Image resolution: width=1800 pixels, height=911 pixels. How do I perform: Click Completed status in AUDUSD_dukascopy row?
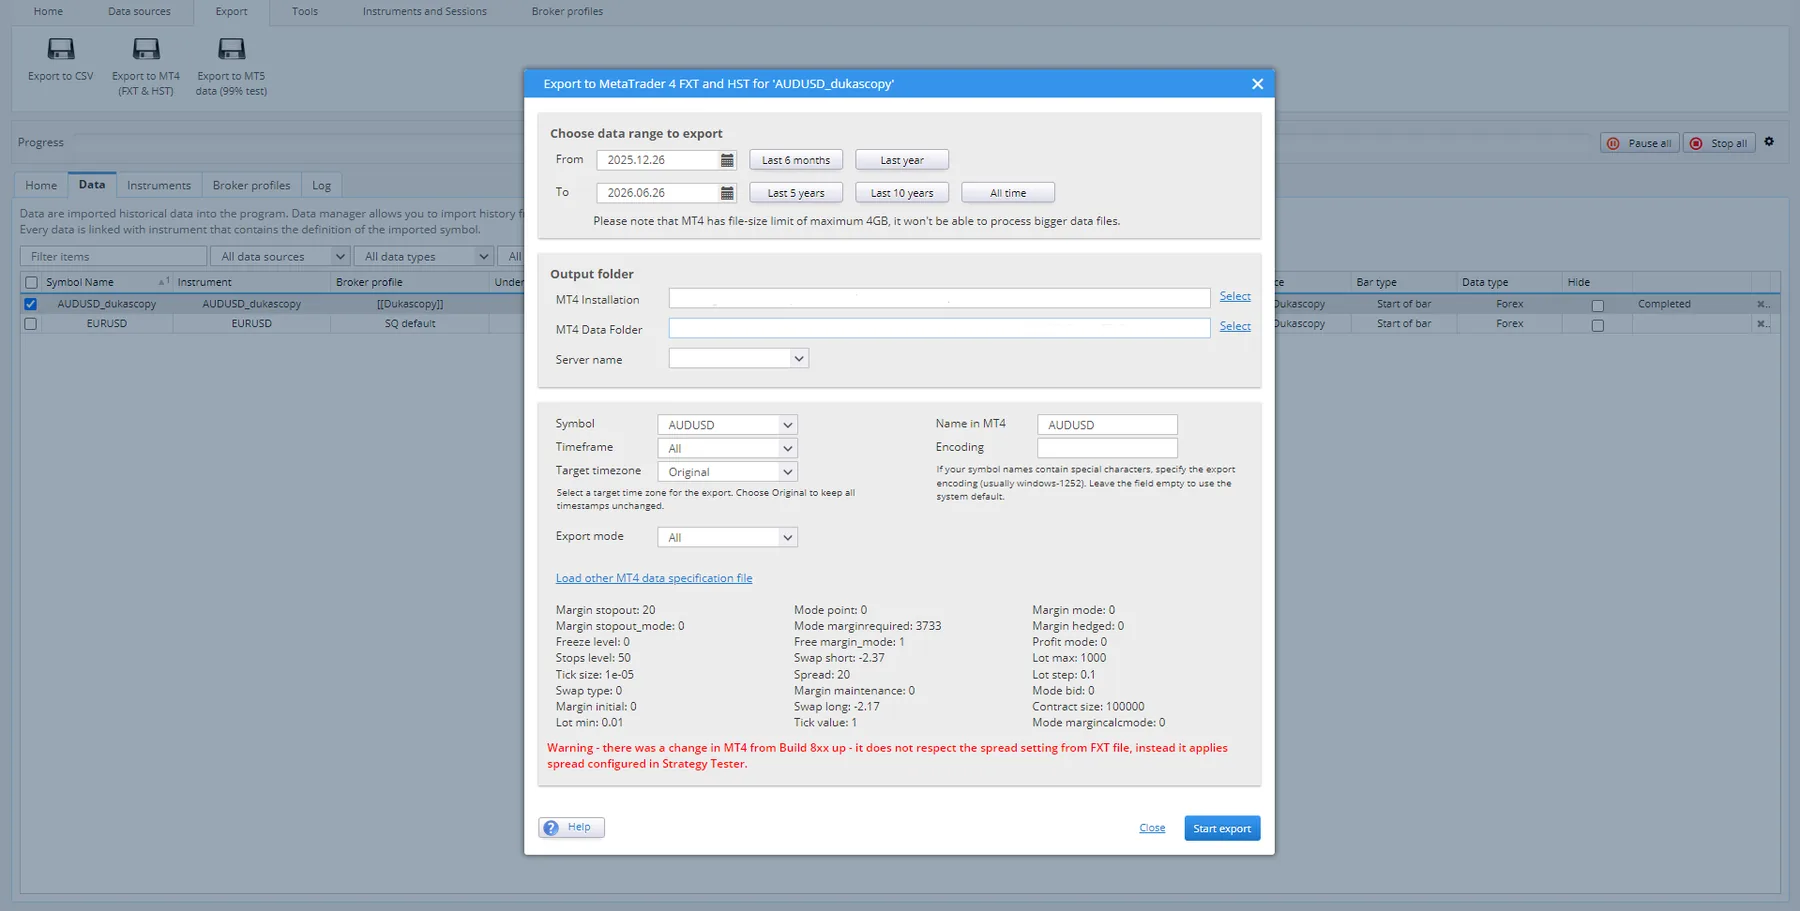pyautogui.click(x=1664, y=304)
